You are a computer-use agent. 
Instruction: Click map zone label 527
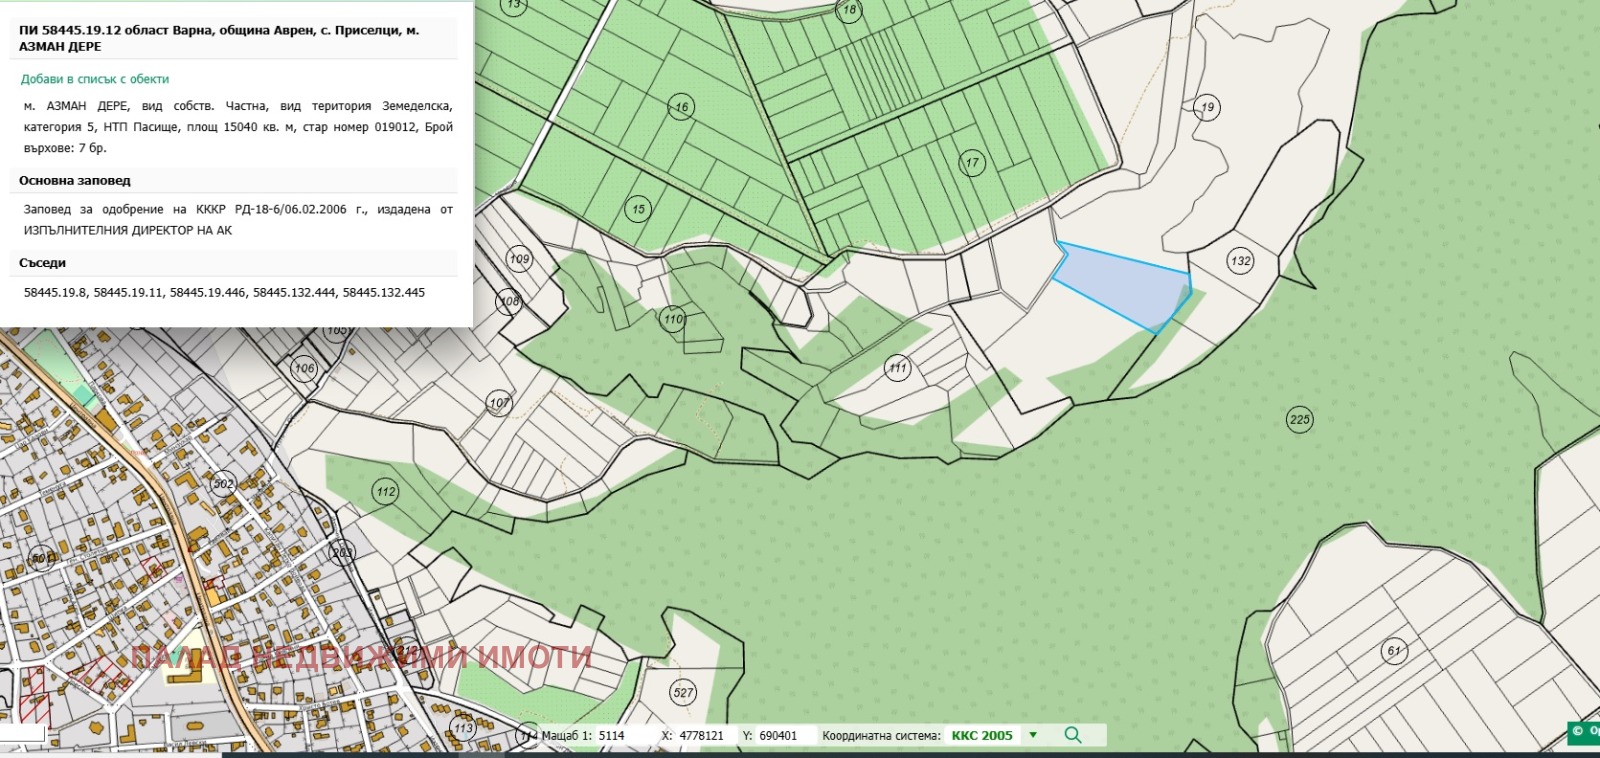(x=683, y=692)
